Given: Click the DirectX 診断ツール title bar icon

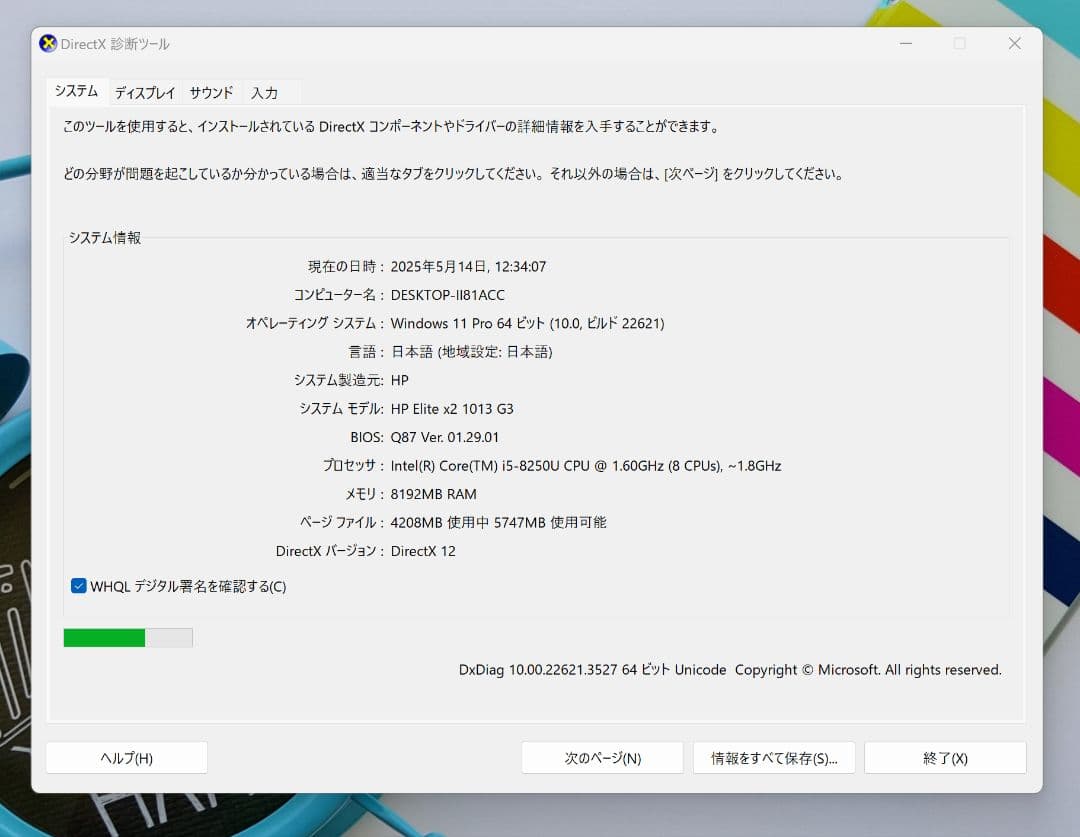Looking at the screenshot, I should (46, 43).
